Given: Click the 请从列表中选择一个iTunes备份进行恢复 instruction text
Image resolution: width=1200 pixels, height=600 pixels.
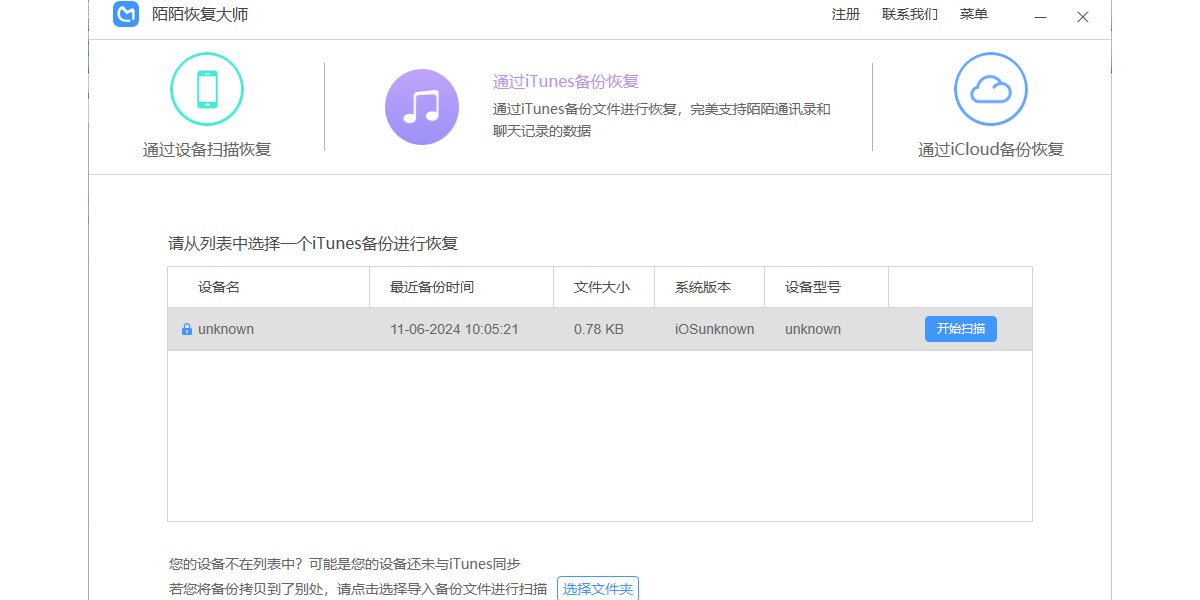Looking at the screenshot, I should [x=313, y=243].
